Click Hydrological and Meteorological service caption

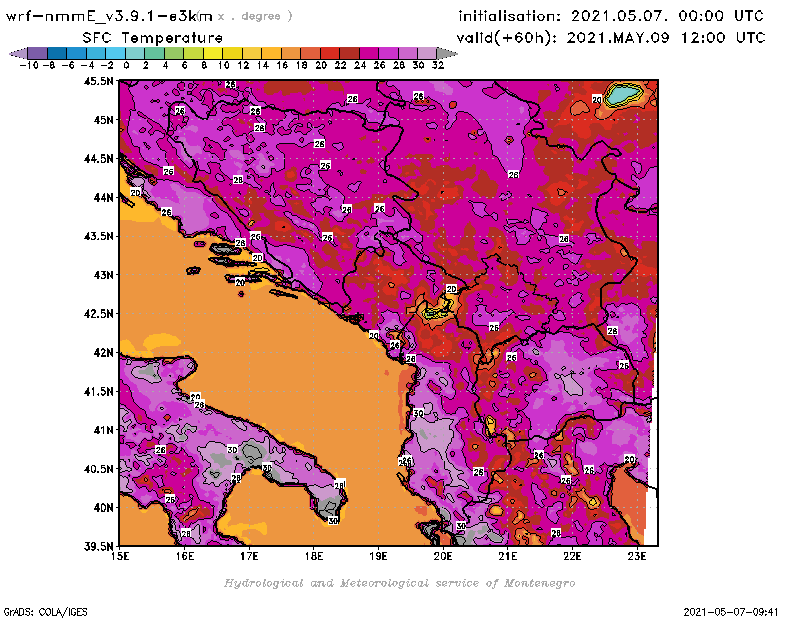(x=399, y=583)
